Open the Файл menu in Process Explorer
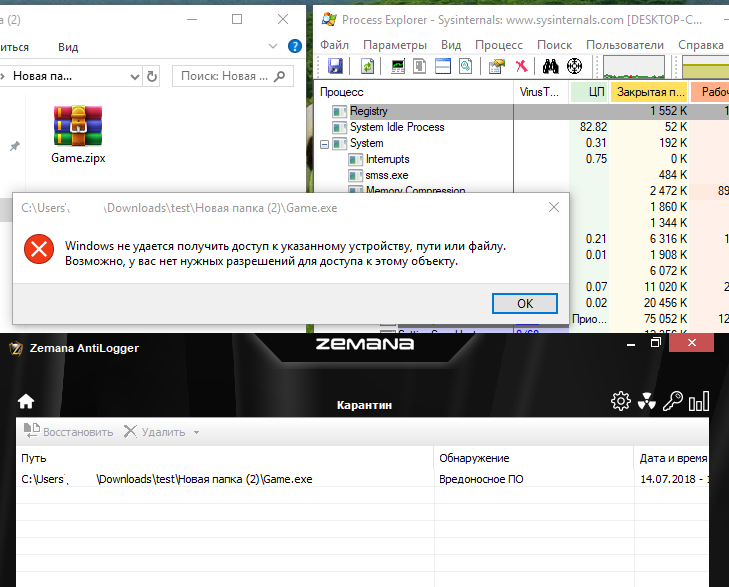 coord(334,45)
